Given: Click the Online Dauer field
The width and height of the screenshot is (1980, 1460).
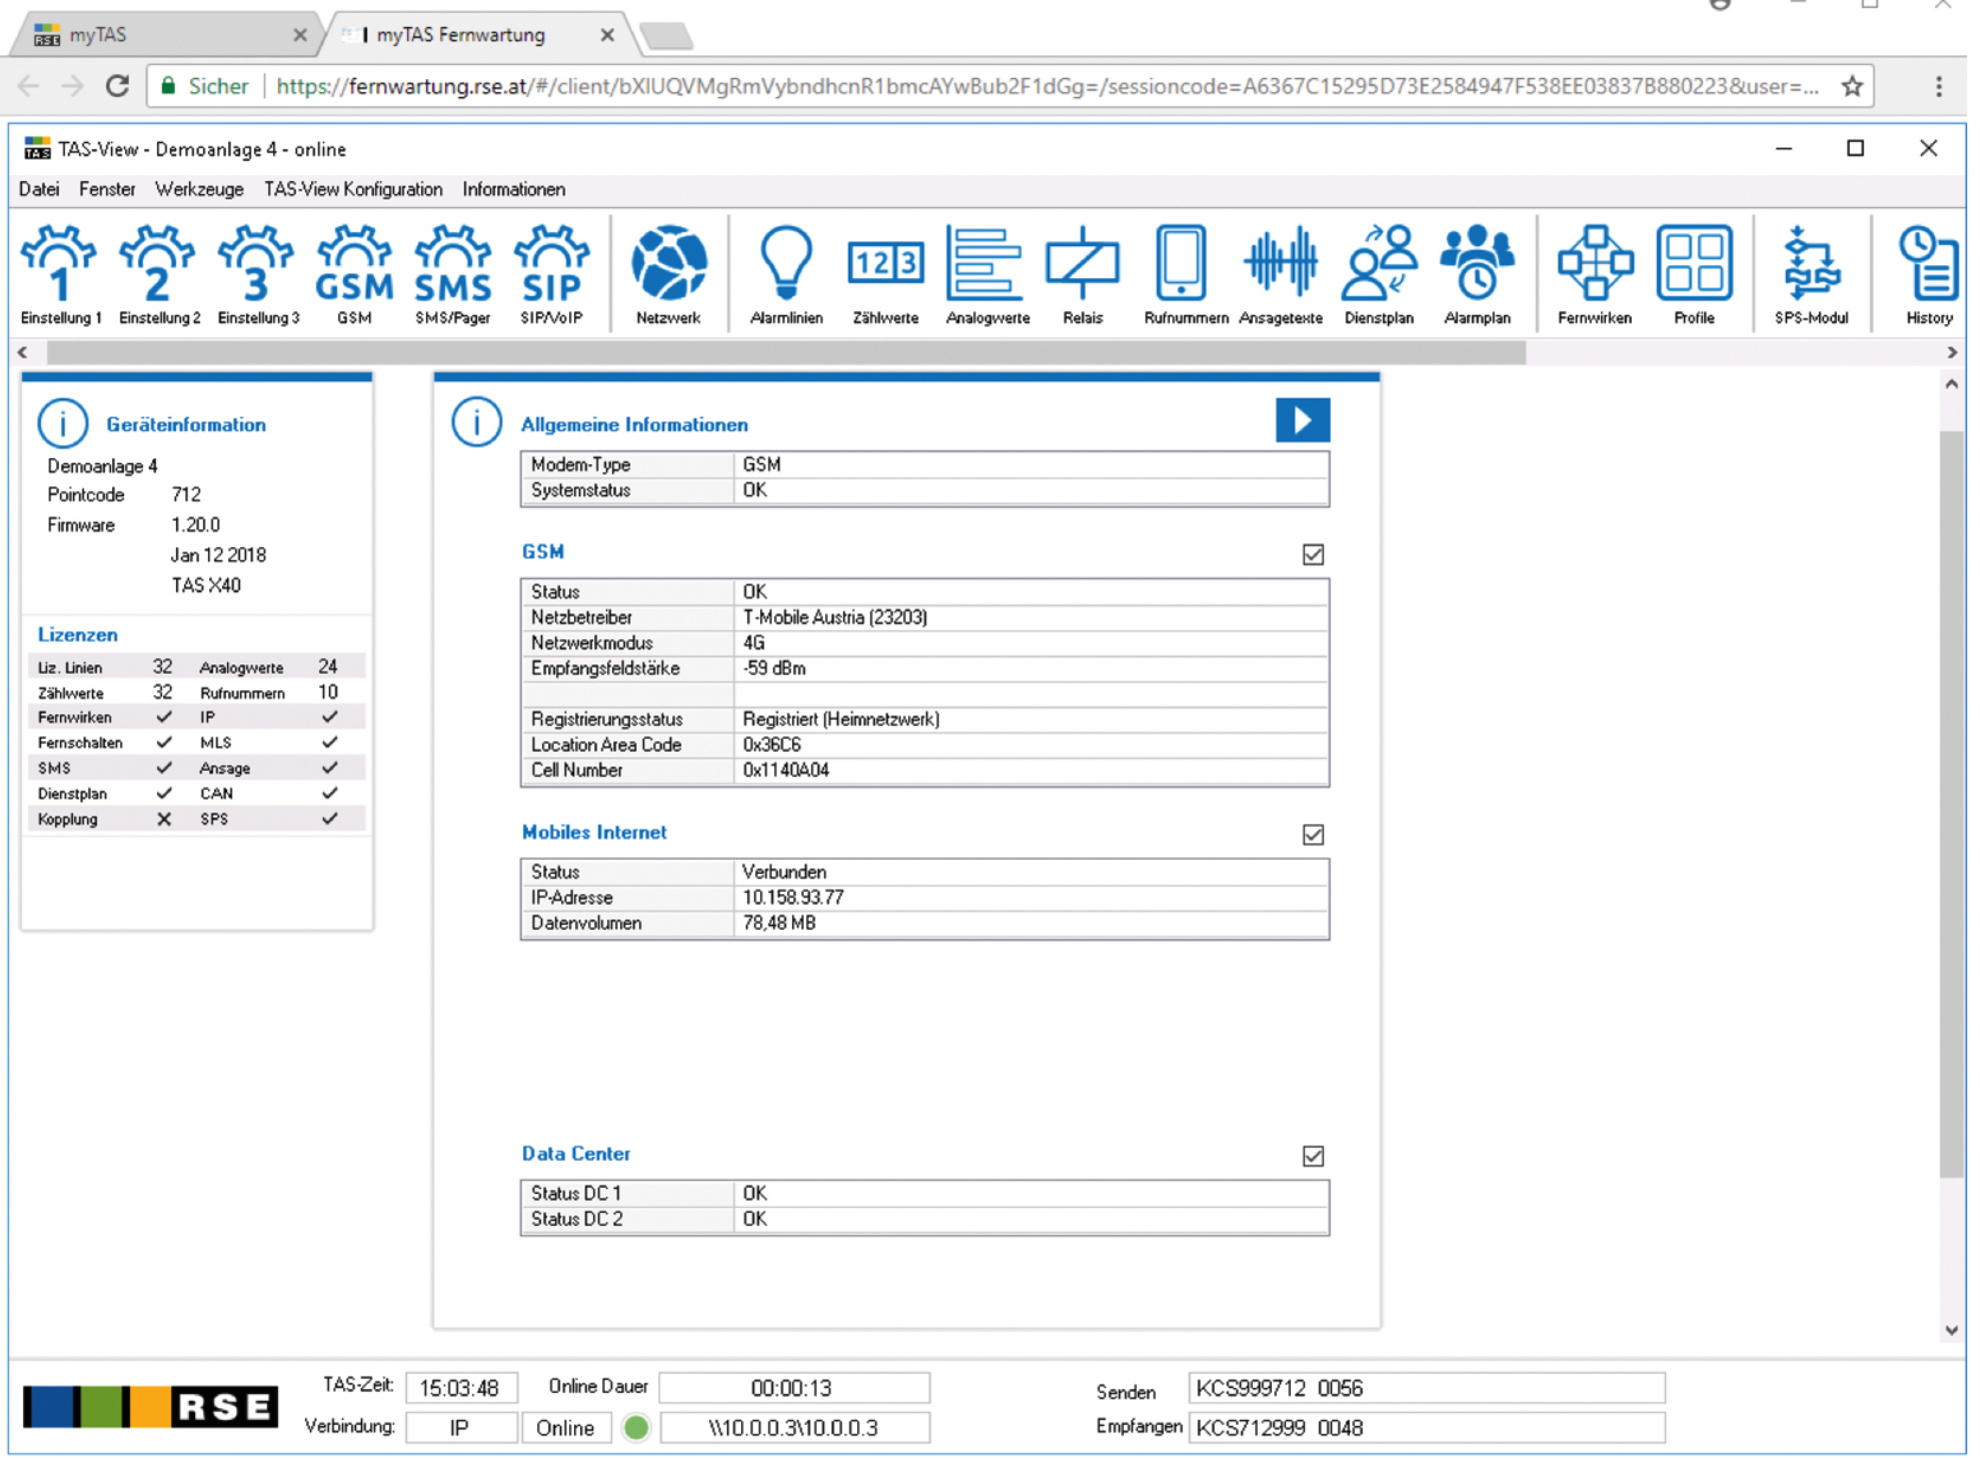Looking at the screenshot, I should (x=793, y=1388).
